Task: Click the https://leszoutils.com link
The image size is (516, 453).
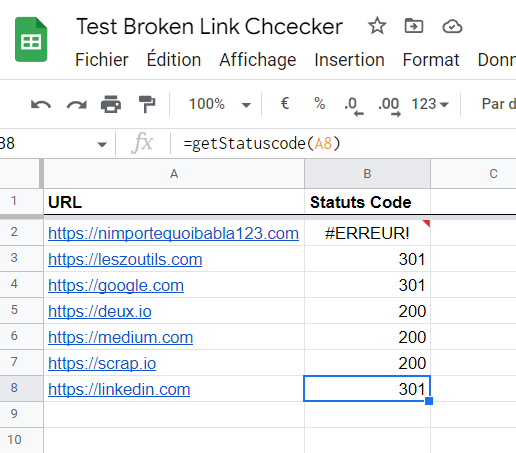Action: pos(125,259)
